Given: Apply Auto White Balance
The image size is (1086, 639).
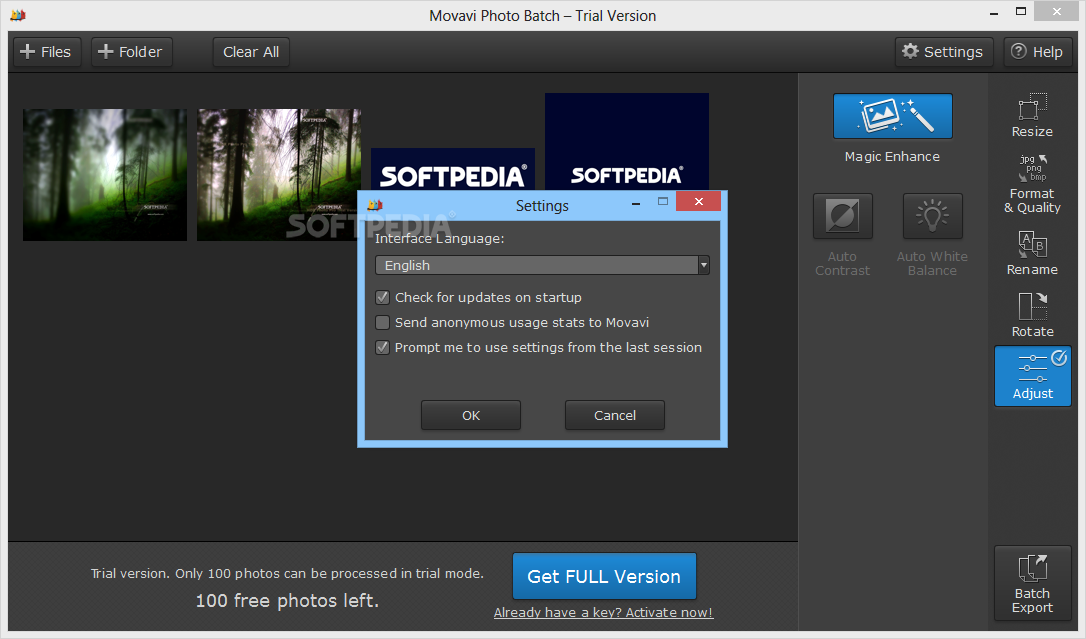Looking at the screenshot, I should [x=932, y=216].
